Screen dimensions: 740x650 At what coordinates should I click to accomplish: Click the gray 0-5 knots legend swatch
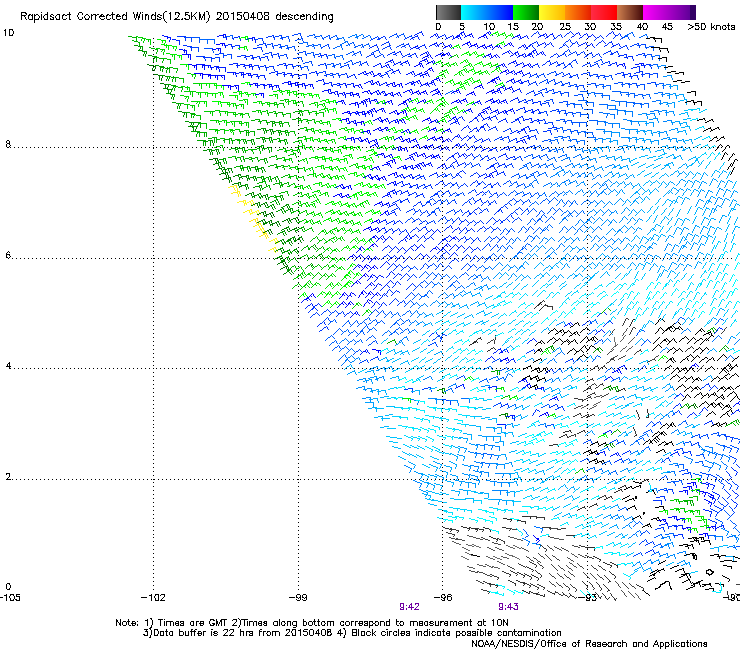pyautogui.click(x=448, y=12)
